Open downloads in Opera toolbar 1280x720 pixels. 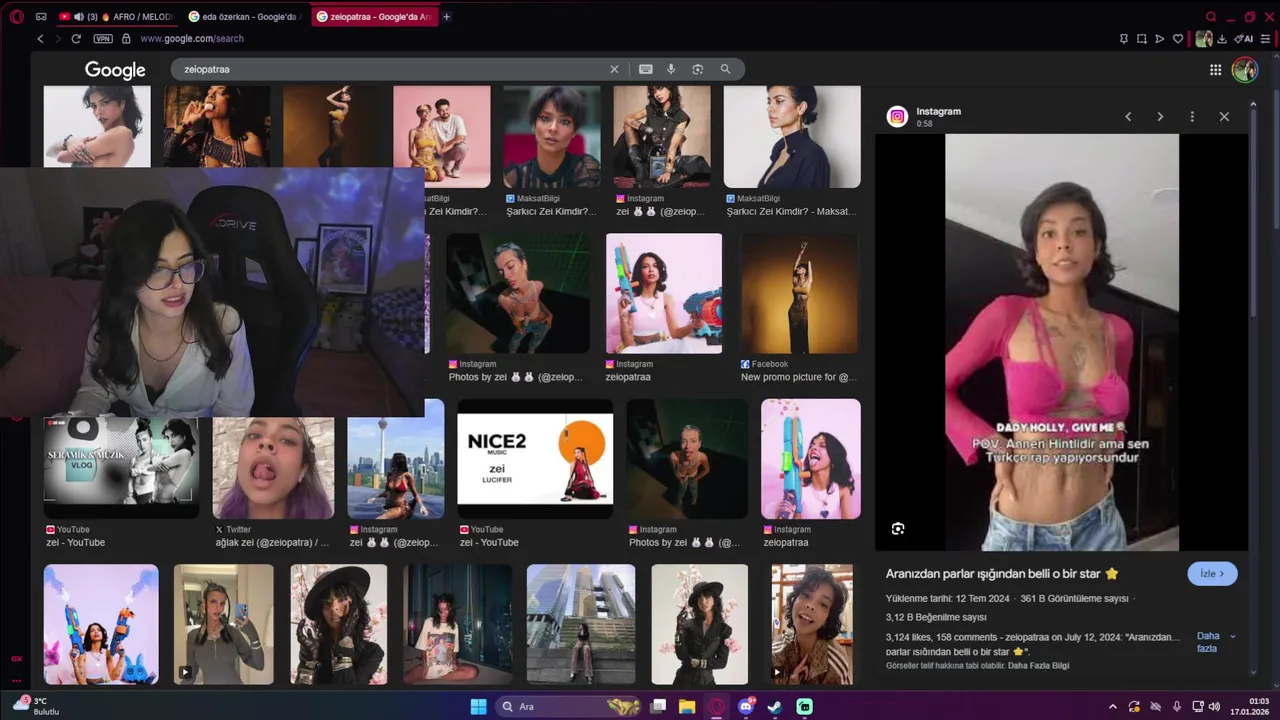(1222, 39)
